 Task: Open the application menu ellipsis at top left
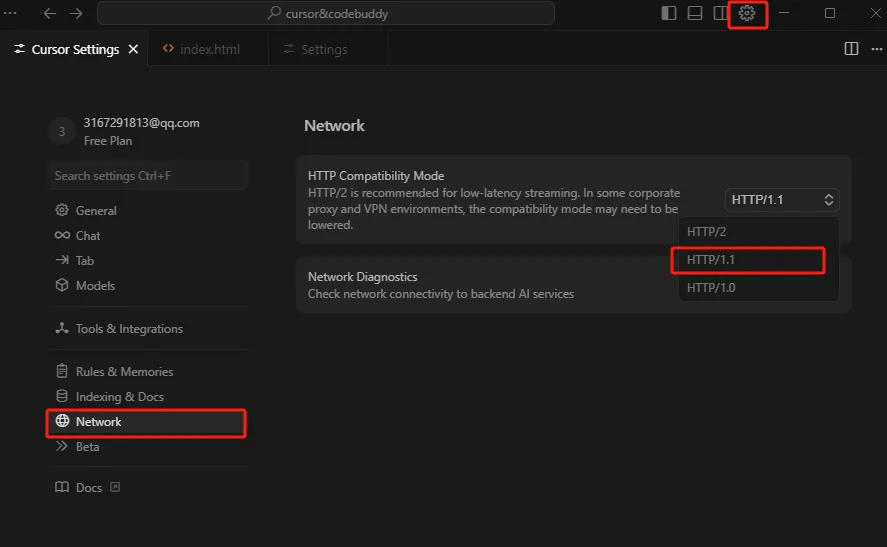10,12
